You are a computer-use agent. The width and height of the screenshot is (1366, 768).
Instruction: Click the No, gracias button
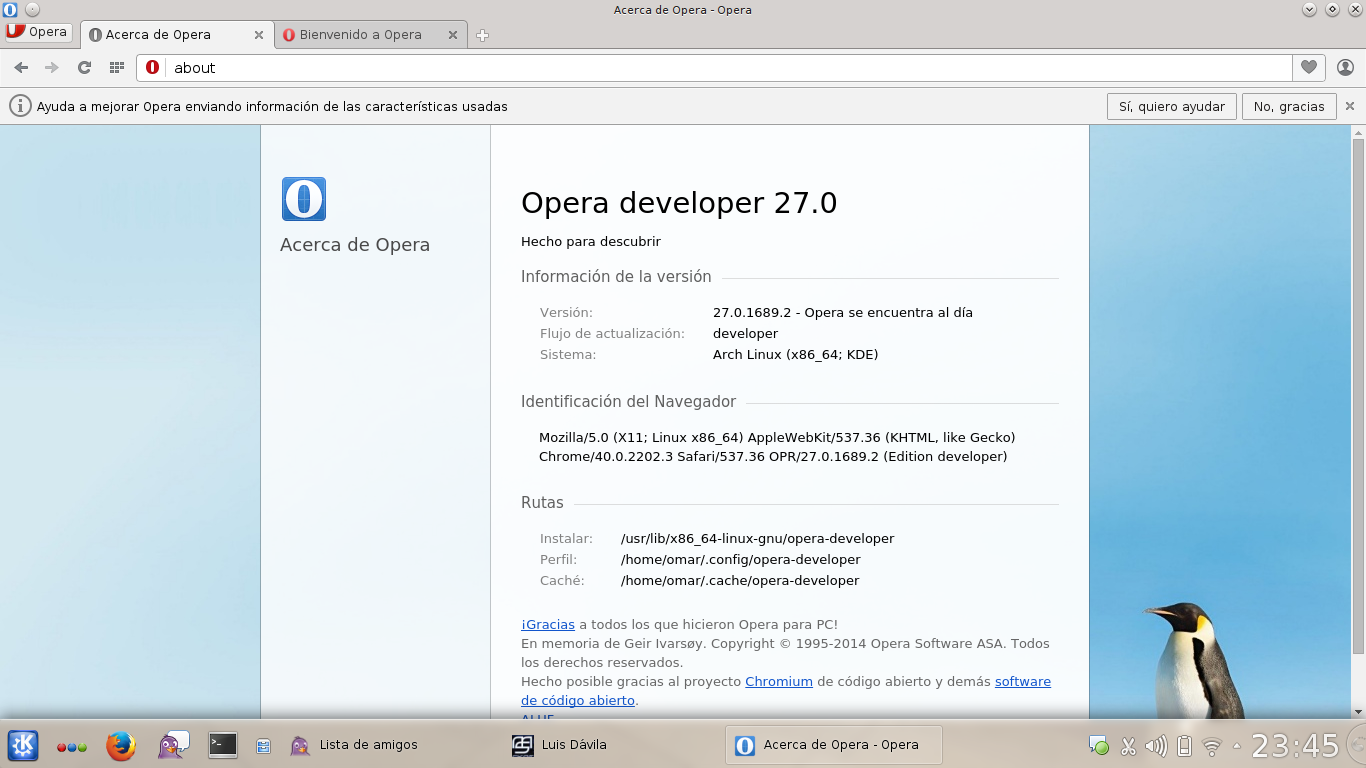(x=1289, y=106)
